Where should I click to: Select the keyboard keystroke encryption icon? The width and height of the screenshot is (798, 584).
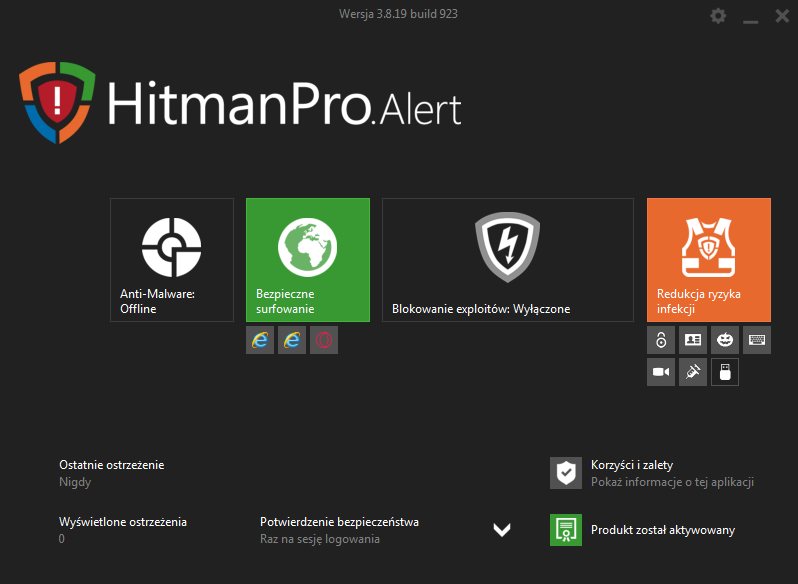pyautogui.click(x=757, y=340)
